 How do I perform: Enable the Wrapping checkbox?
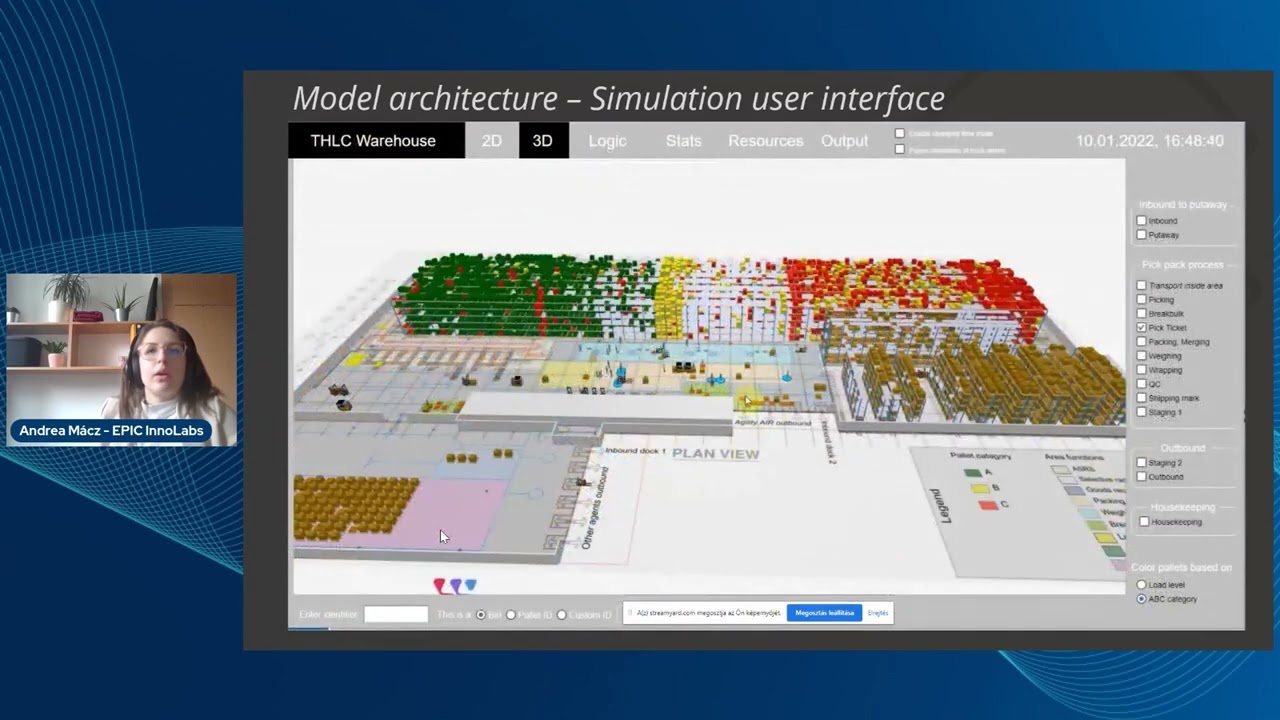click(x=1142, y=369)
